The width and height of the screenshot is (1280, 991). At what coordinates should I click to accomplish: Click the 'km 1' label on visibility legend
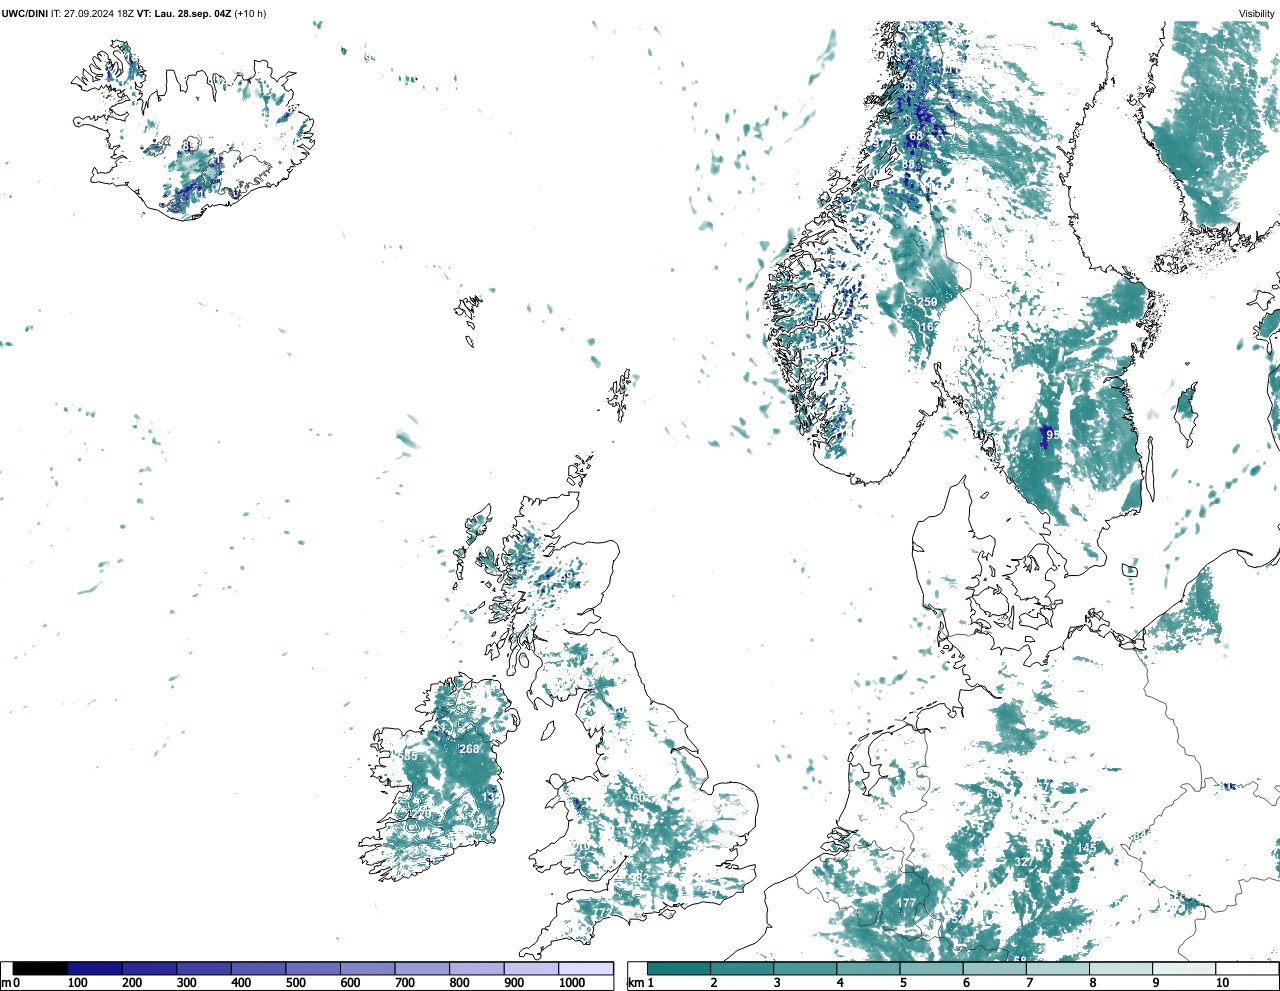coord(640,983)
